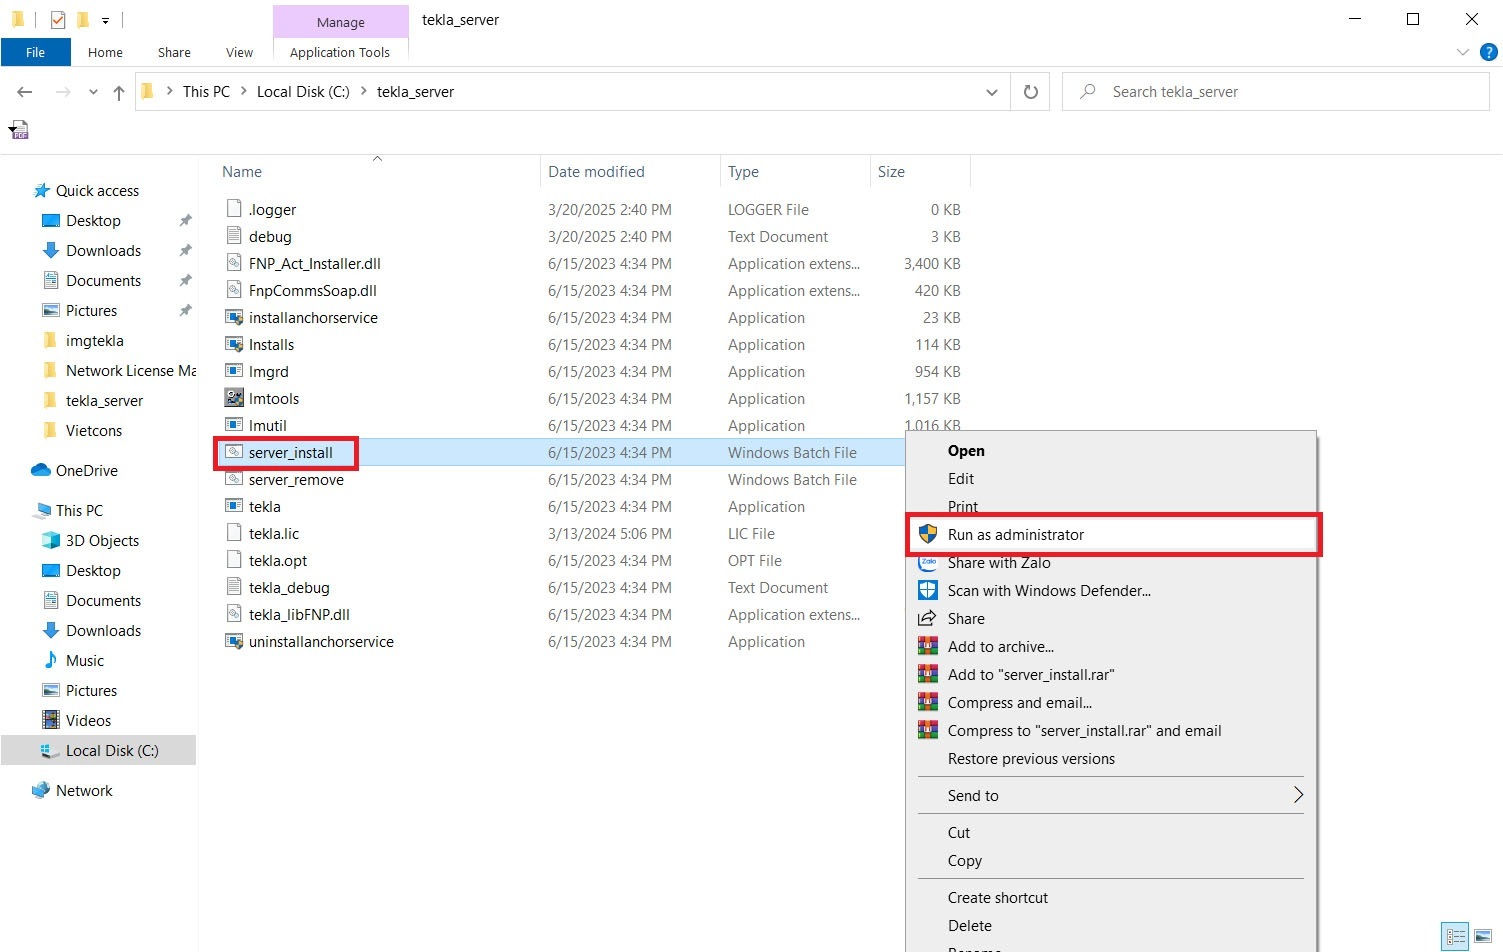Click the Windows Defender shield icon
The width and height of the screenshot is (1503, 952).
click(928, 590)
